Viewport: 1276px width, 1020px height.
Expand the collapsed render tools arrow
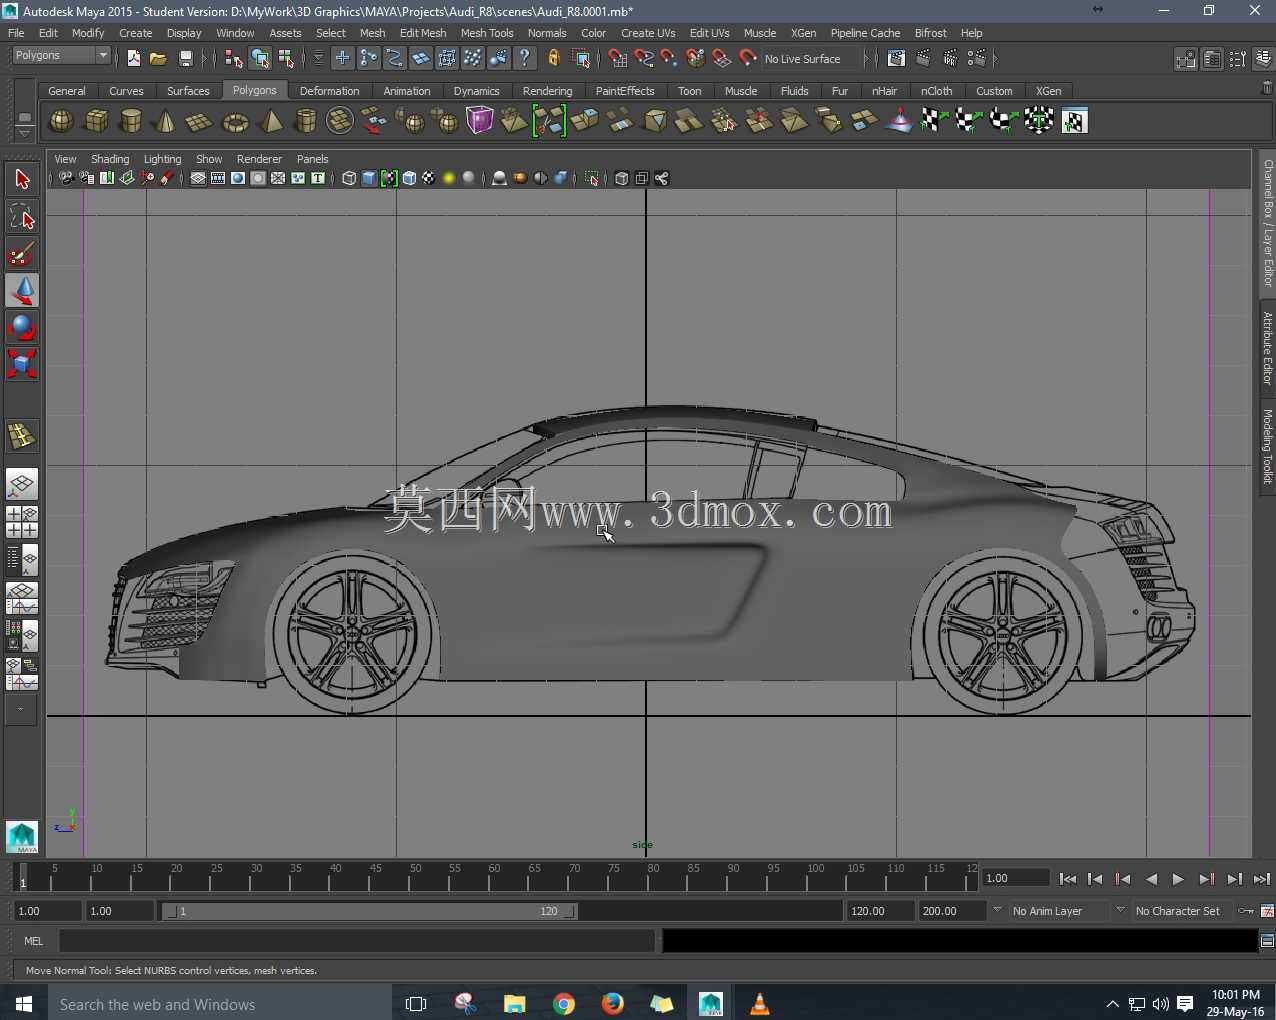995,59
